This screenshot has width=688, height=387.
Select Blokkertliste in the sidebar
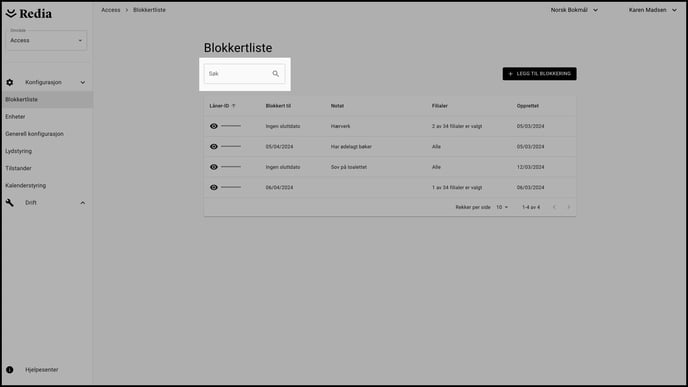(x=46, y=100)
